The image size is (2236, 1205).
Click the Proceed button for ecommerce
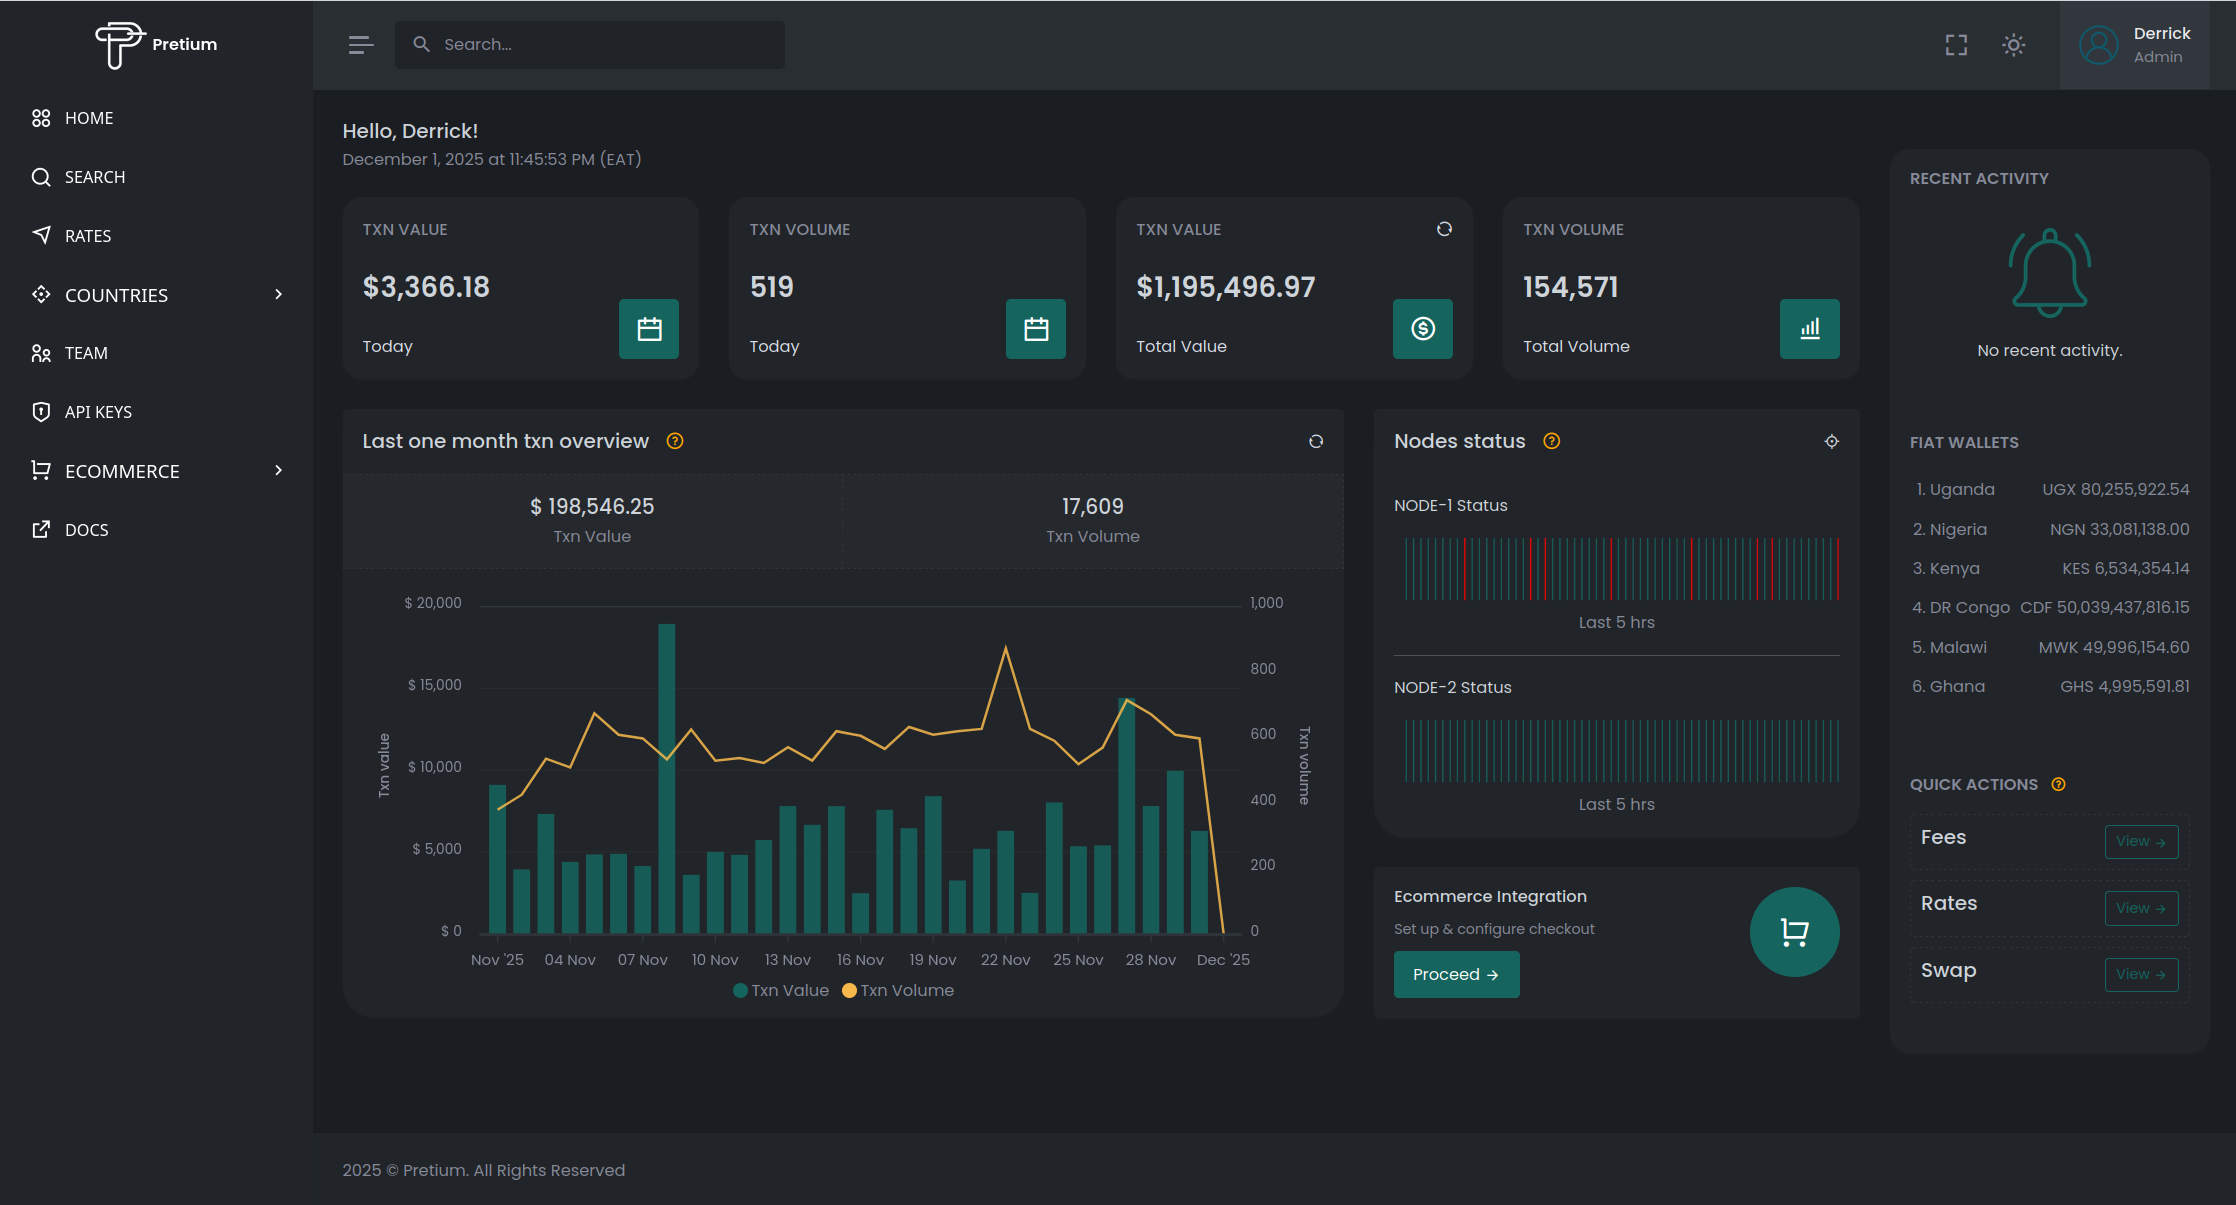1456,974
